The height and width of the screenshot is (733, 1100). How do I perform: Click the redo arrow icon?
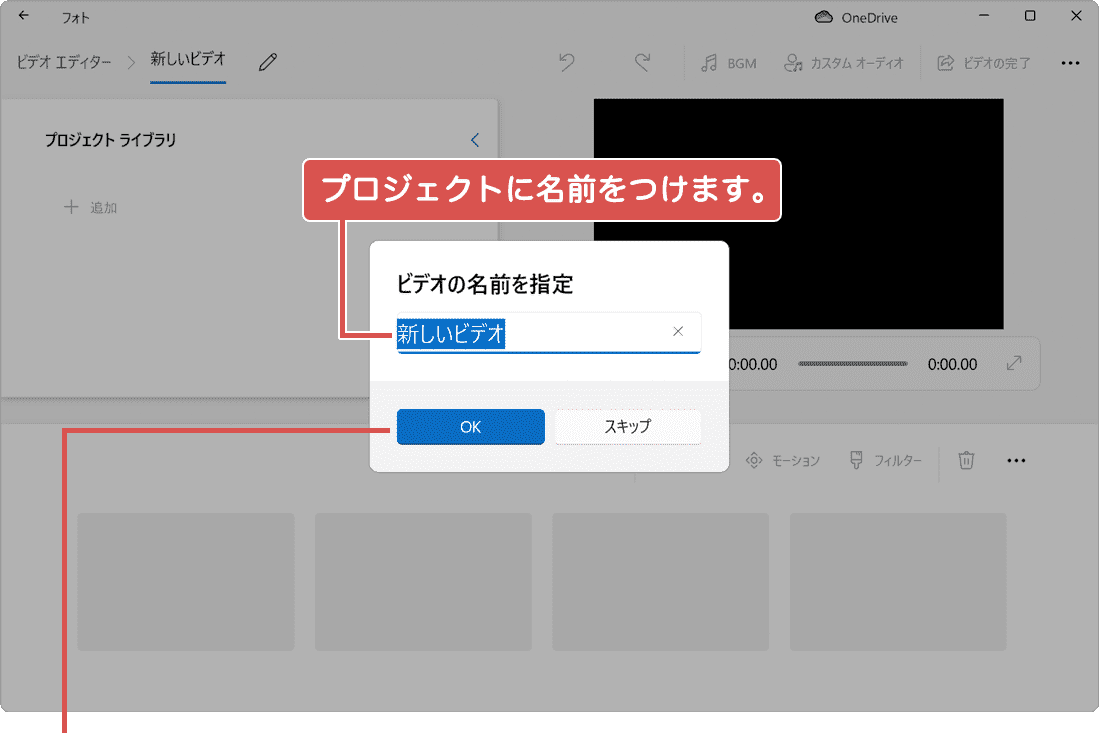coord(643,62)
